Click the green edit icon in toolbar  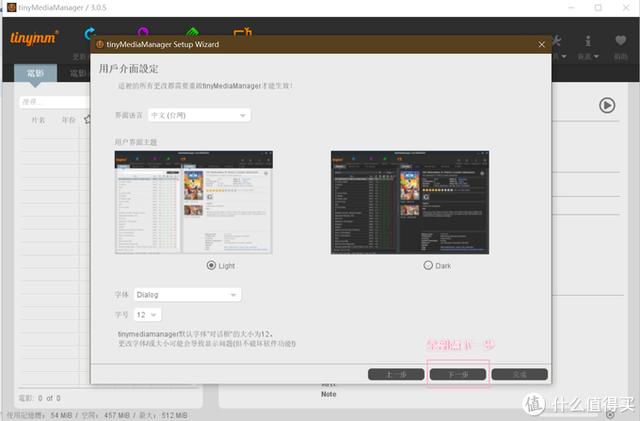192,31
